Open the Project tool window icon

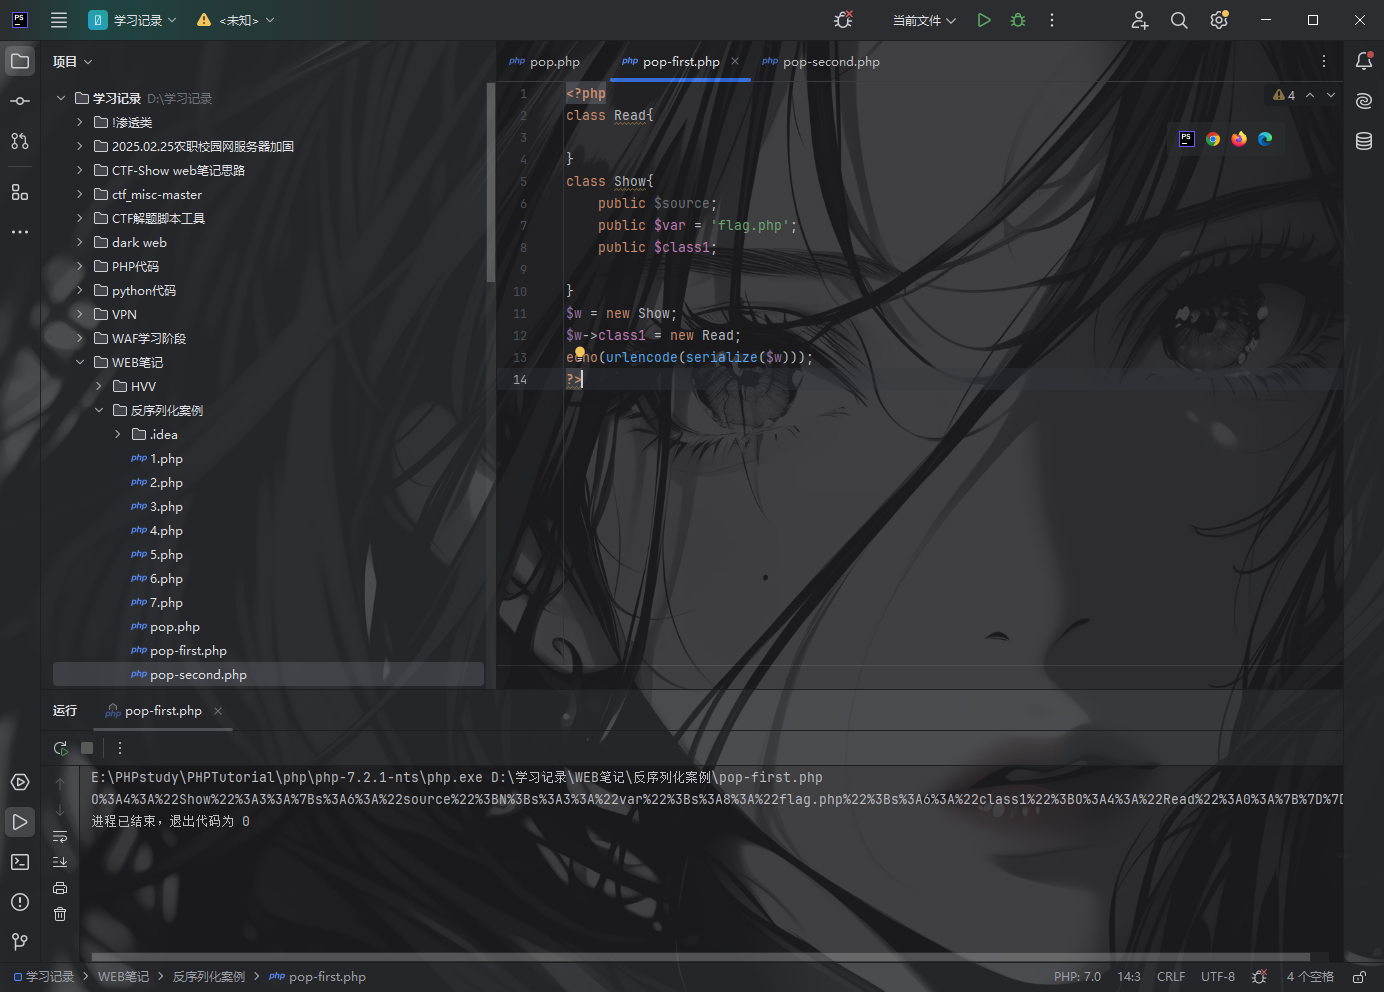[x=20, y=61]
